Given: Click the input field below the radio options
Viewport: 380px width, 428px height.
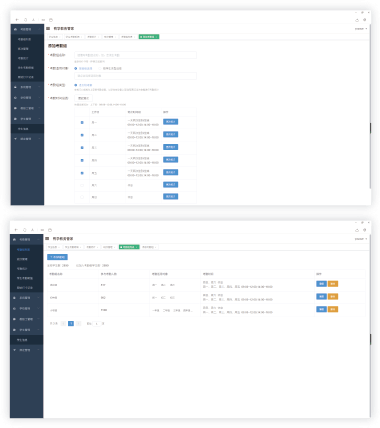Looking at the screenshot, I should click(135, 76).
